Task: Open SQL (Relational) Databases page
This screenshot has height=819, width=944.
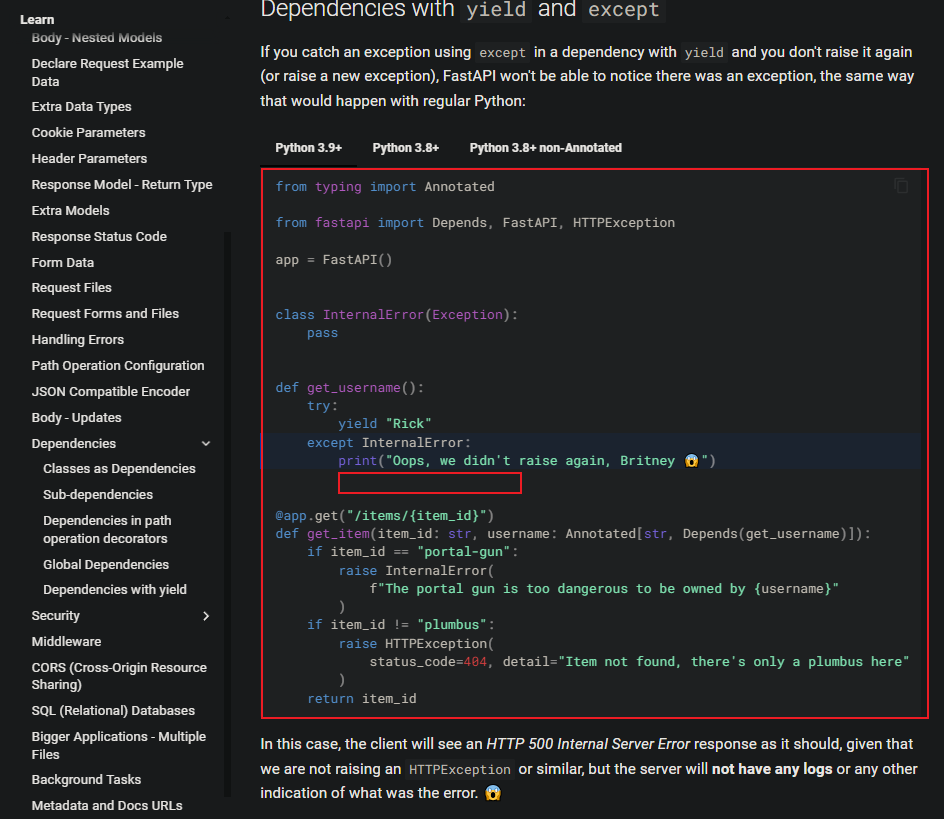Action: [113, 711]
